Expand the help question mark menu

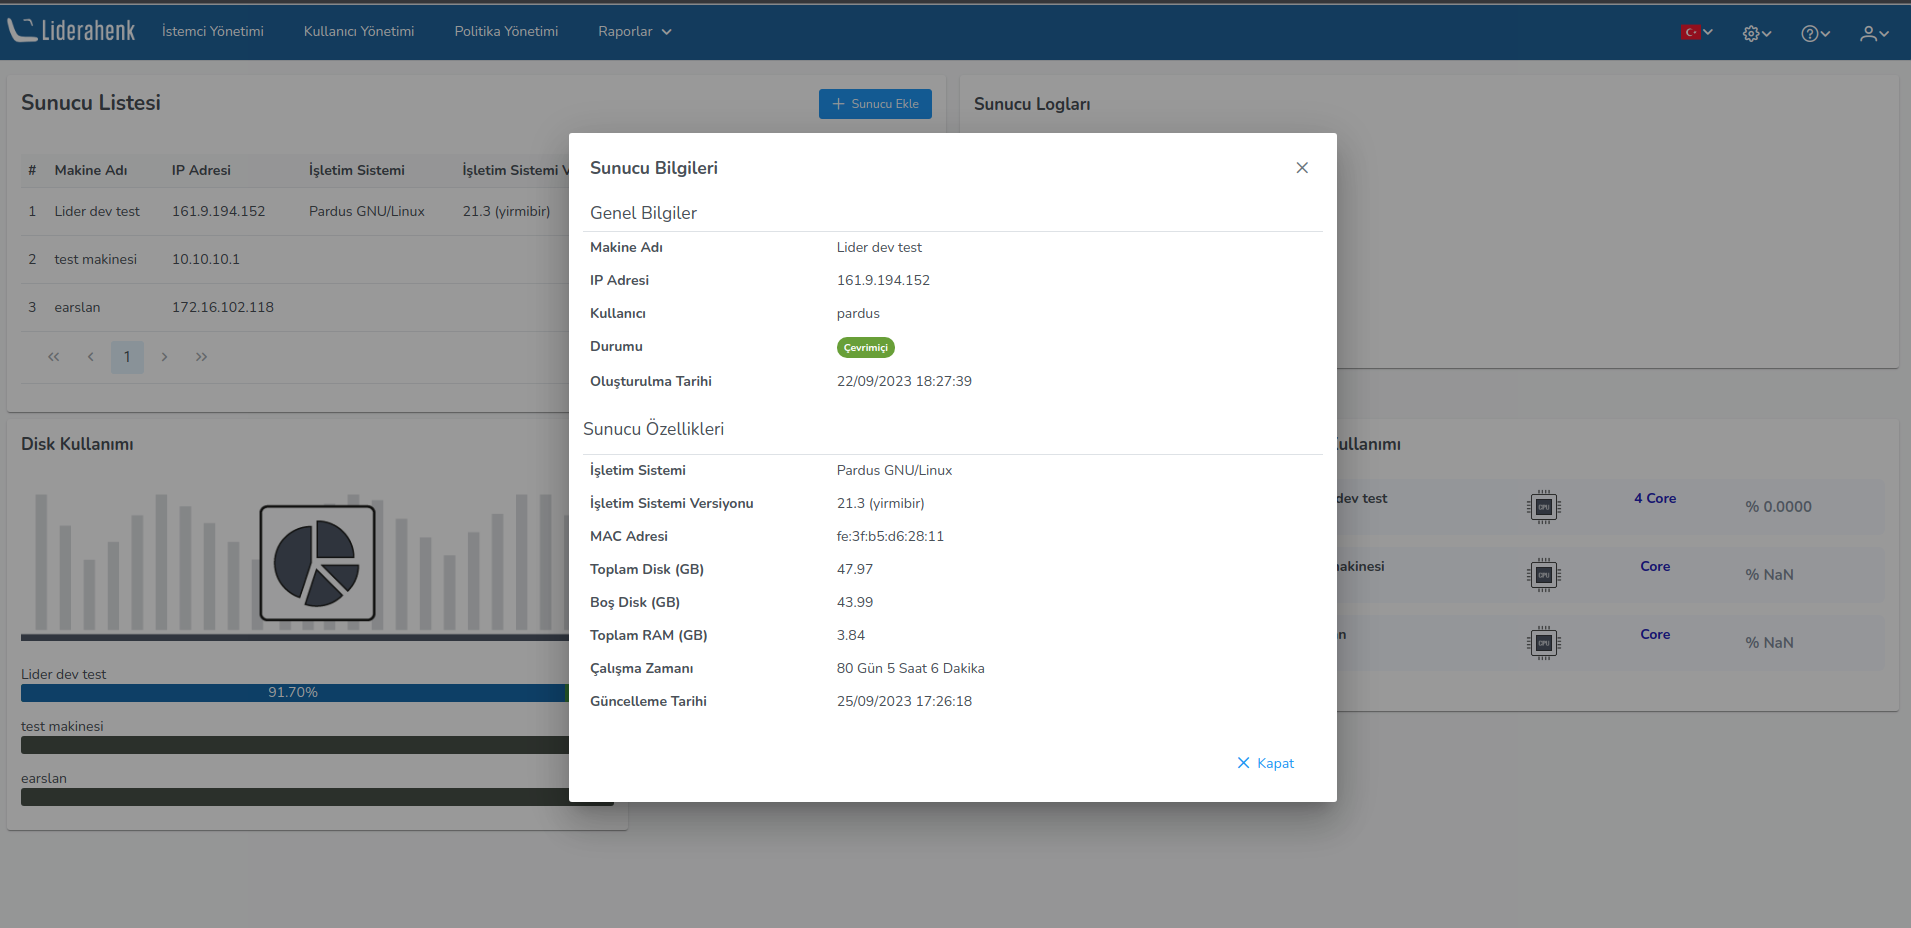coord(1814,33)
